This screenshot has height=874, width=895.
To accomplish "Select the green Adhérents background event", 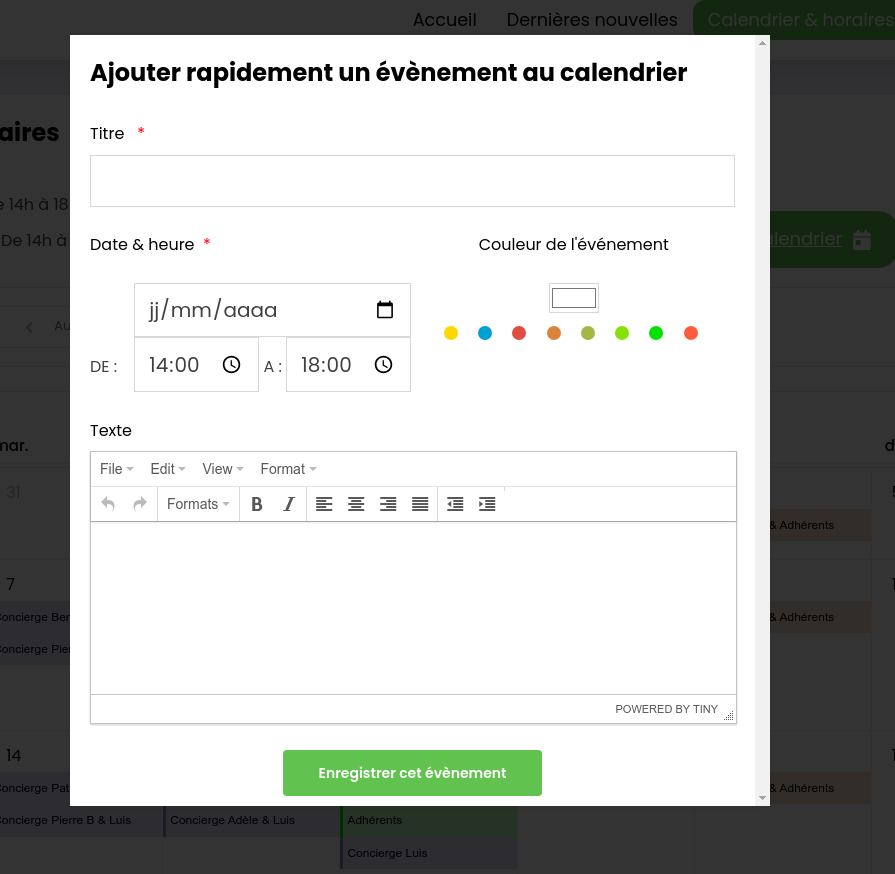I will tap(429, 821).
